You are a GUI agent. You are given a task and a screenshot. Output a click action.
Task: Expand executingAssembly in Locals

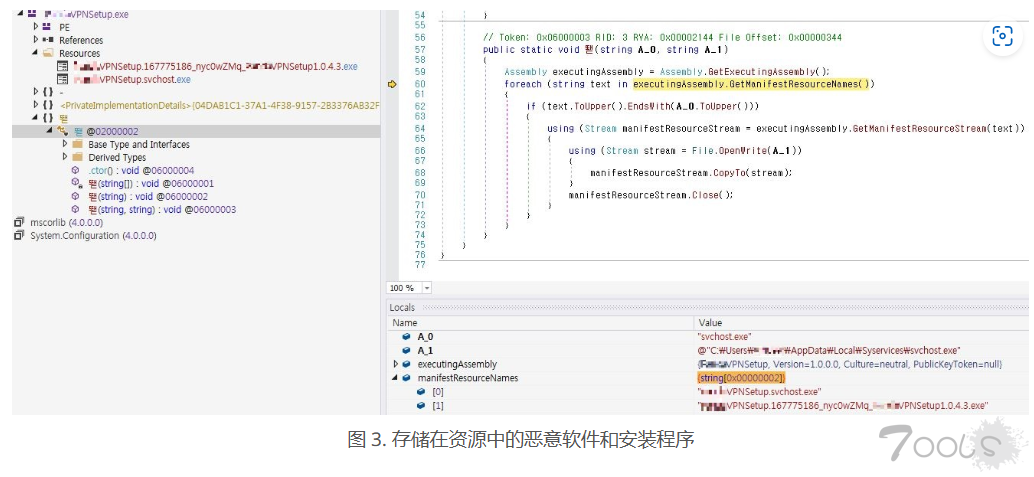395,364
